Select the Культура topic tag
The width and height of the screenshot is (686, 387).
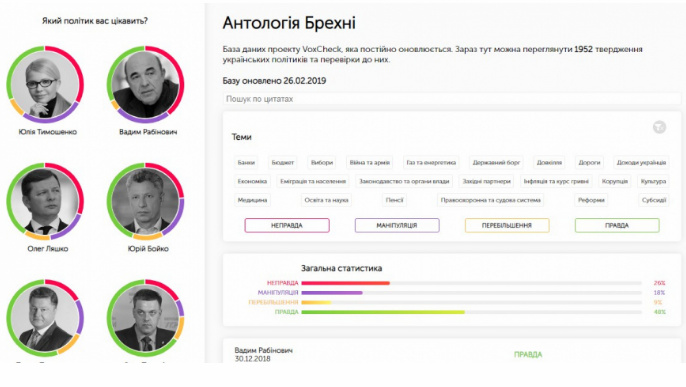(x=653, y=181)
